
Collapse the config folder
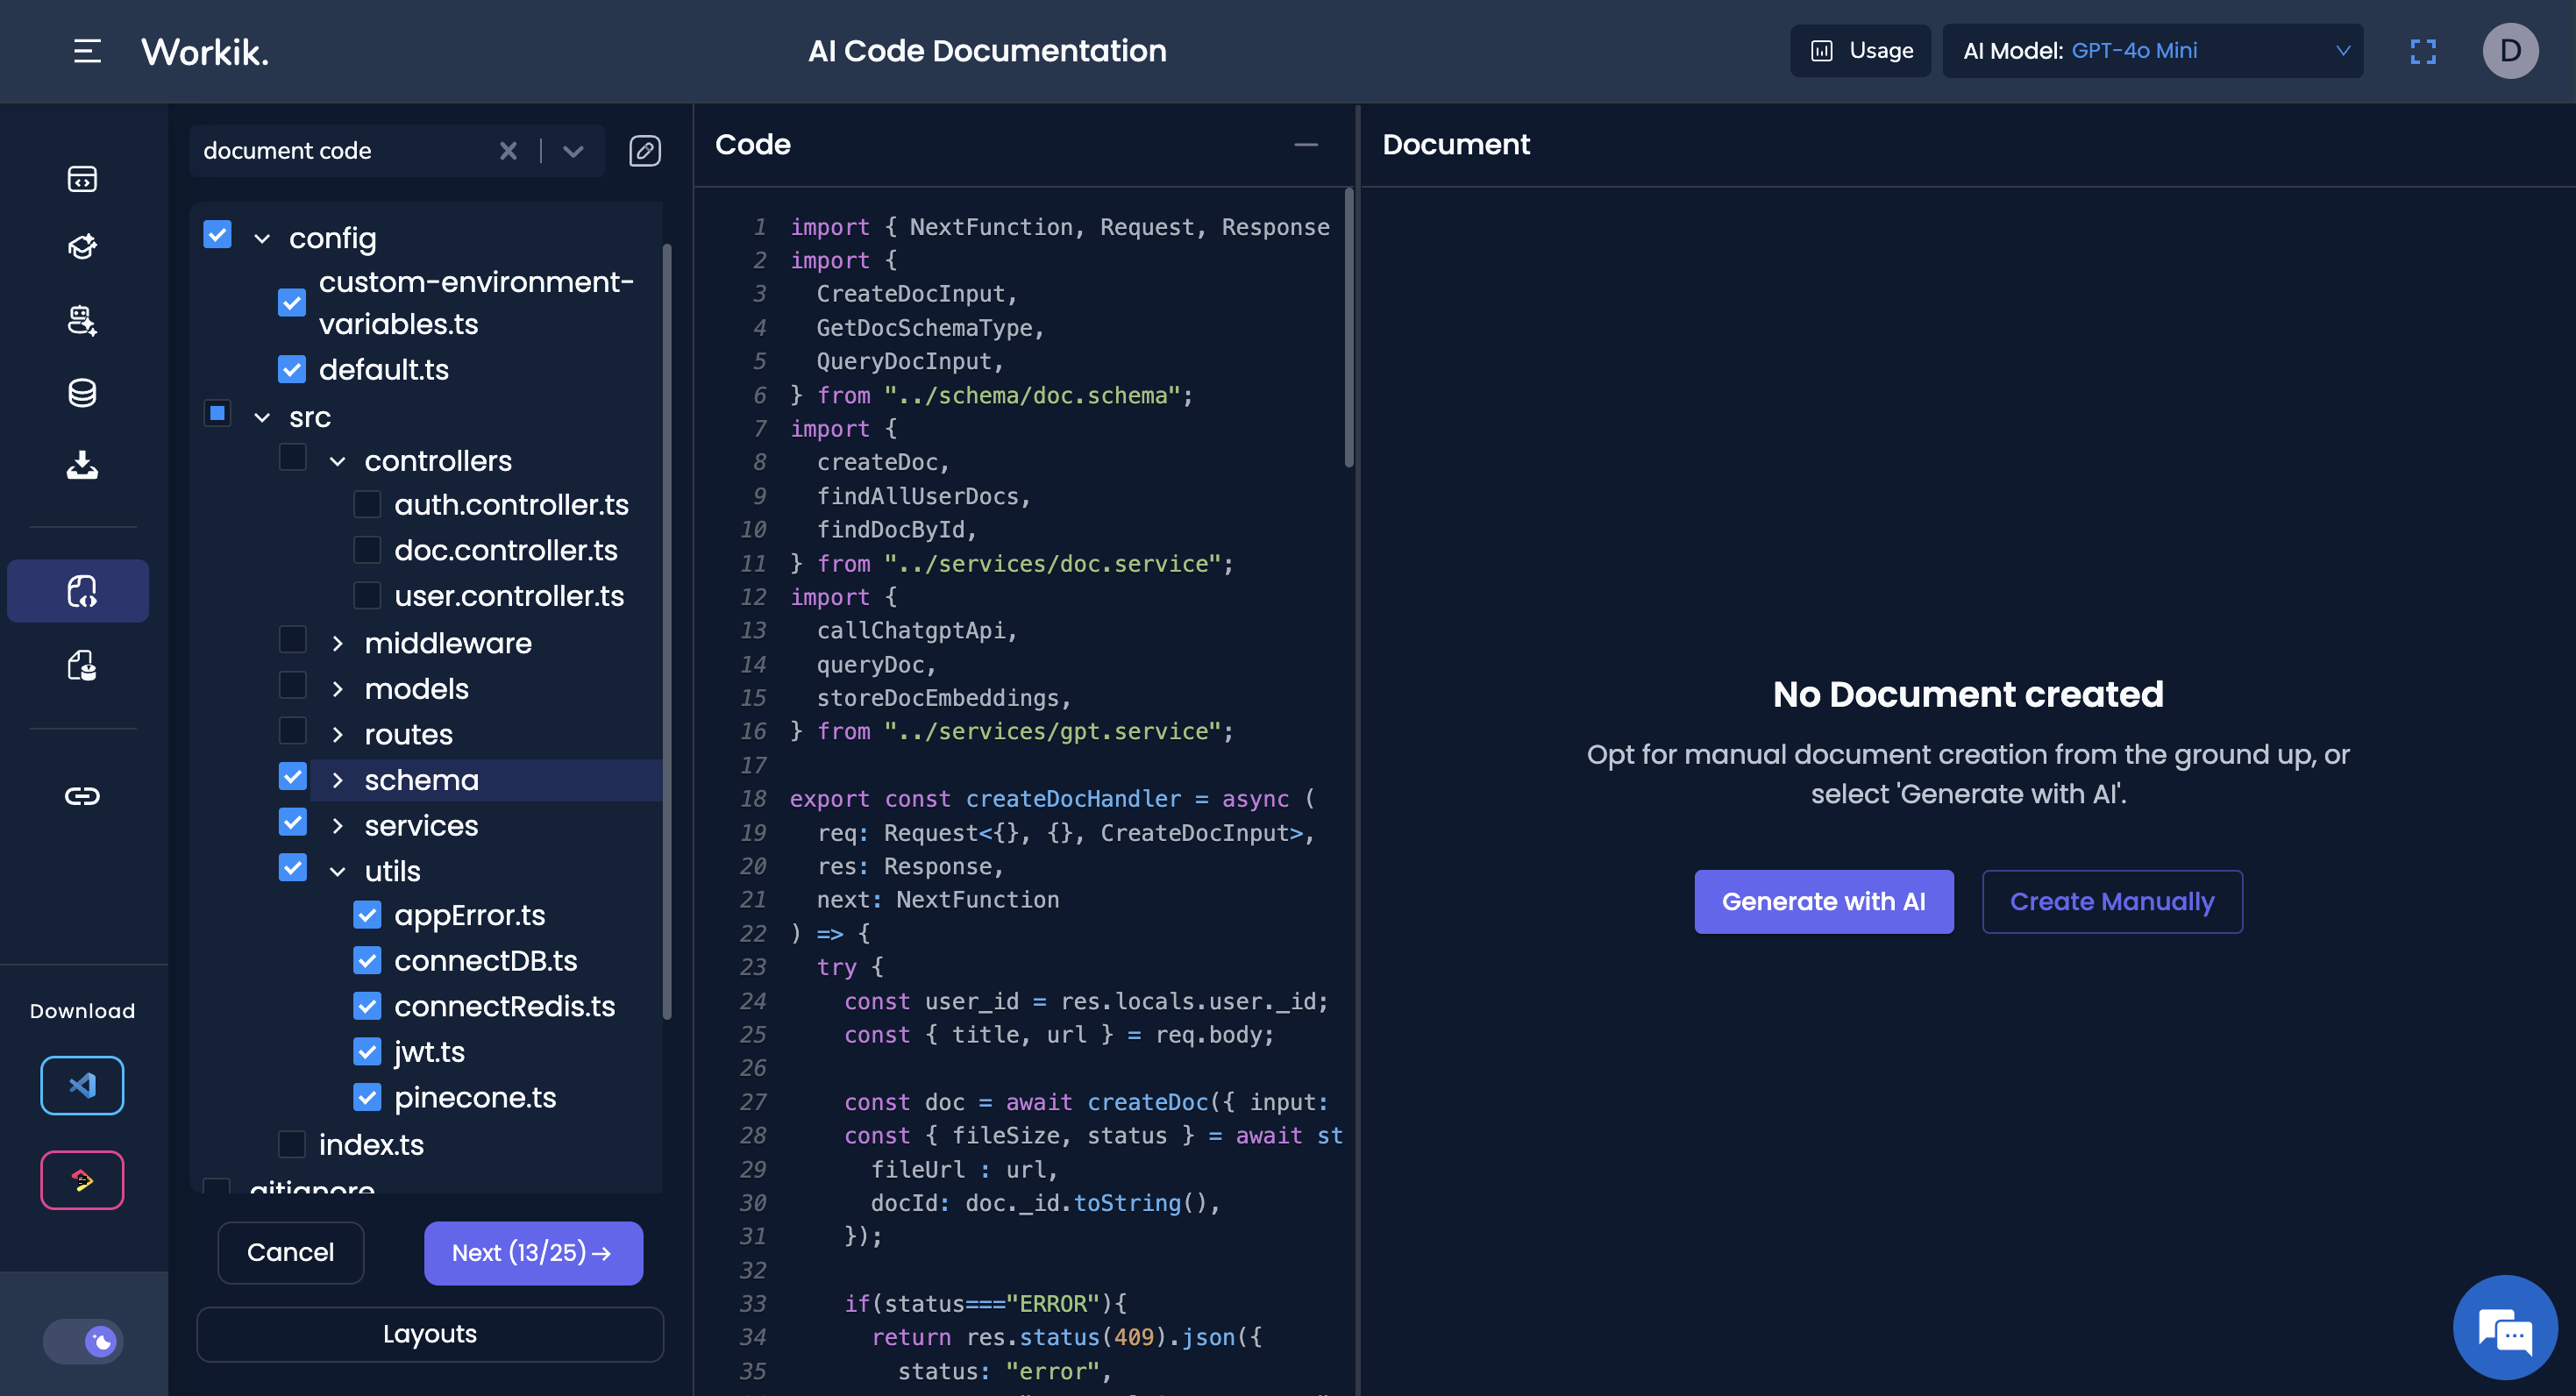coord(262,239)
